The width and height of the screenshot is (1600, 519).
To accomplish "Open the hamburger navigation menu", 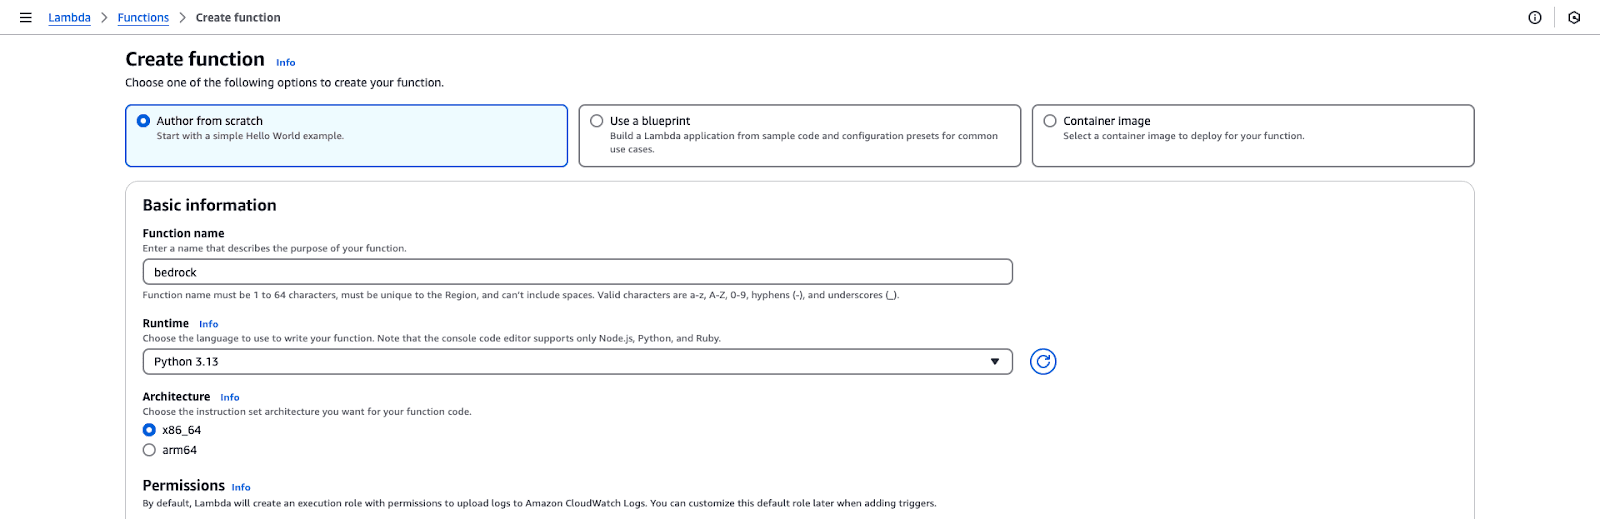I will (26, 18).
